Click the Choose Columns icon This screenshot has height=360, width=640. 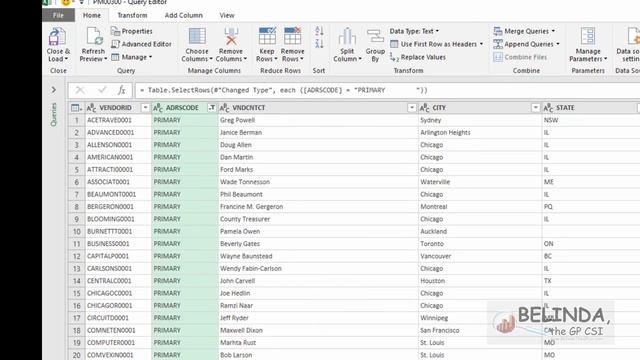(197, 36)
